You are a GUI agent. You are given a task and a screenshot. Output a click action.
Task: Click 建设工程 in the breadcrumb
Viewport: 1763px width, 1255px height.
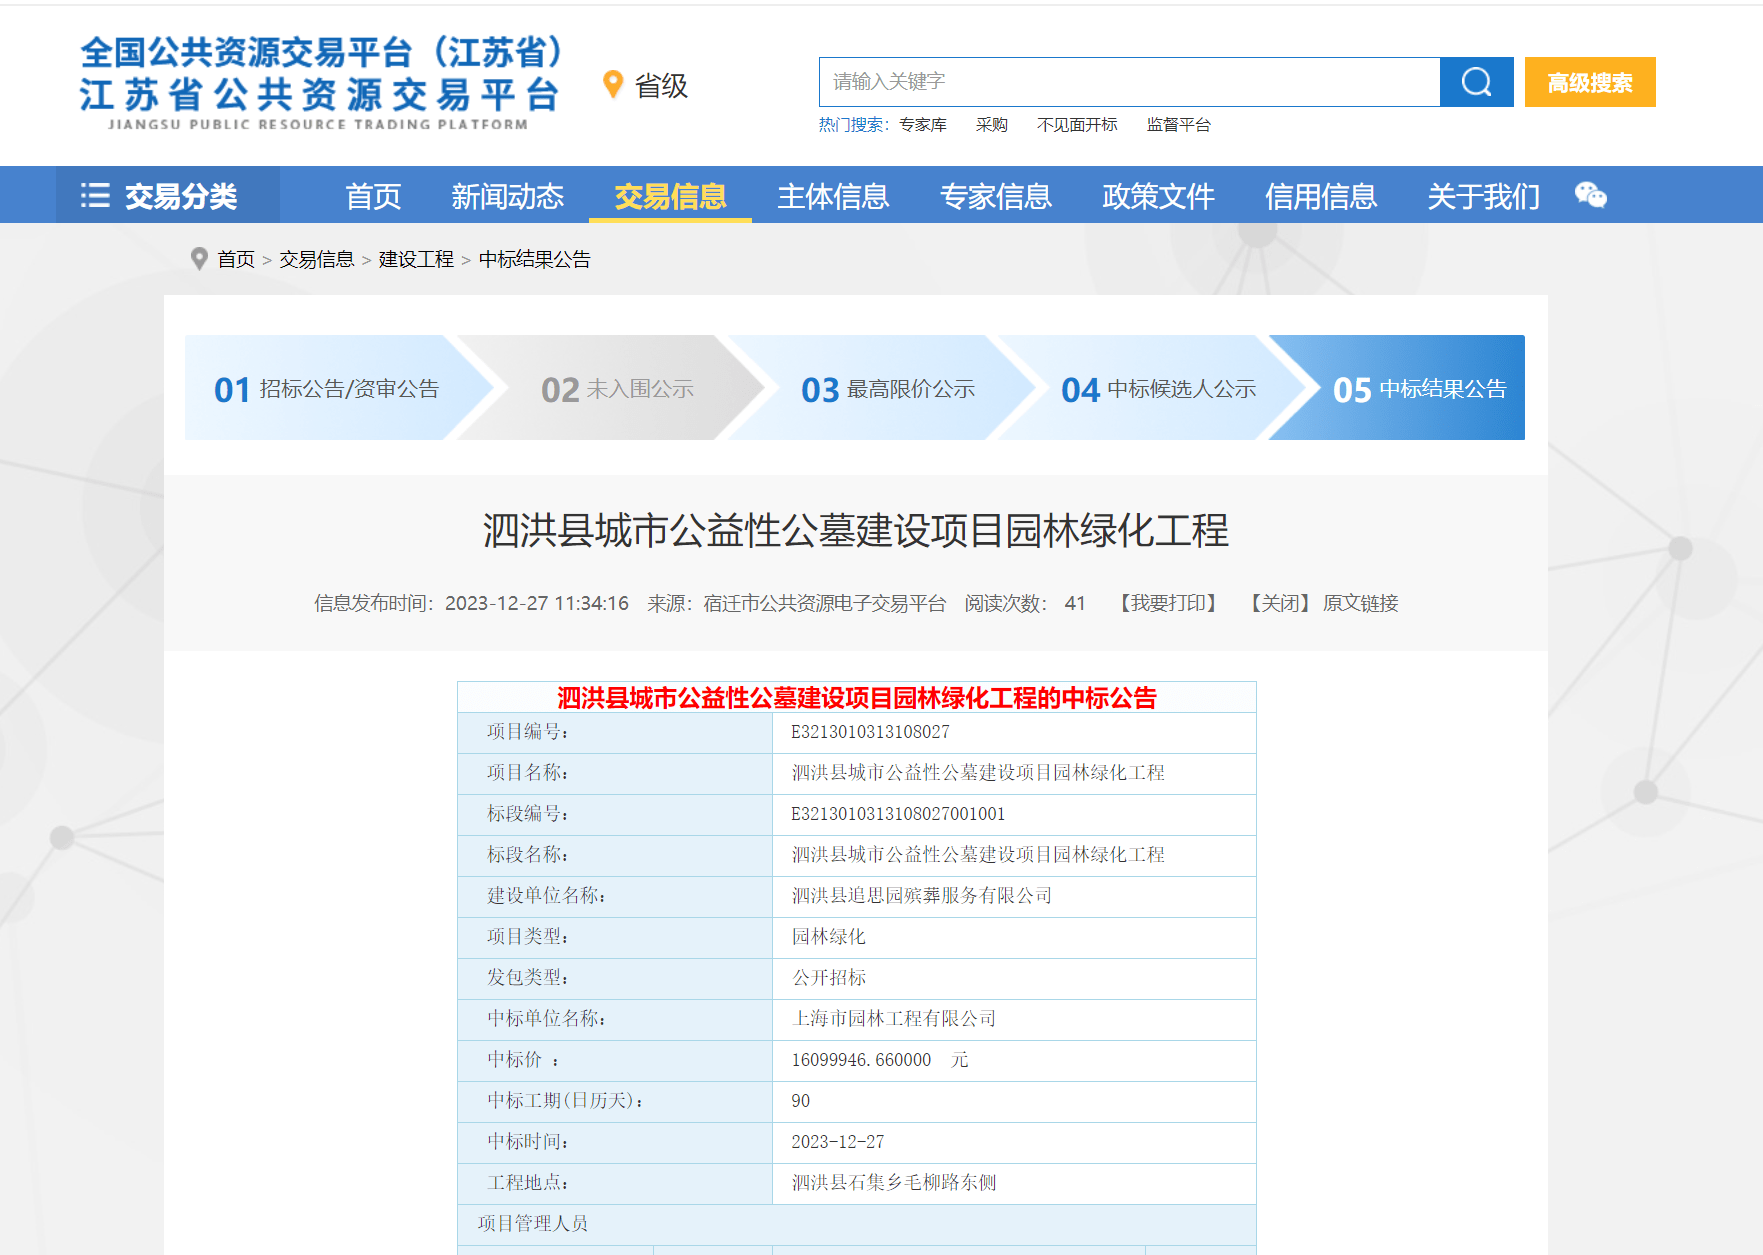point(416,260)
